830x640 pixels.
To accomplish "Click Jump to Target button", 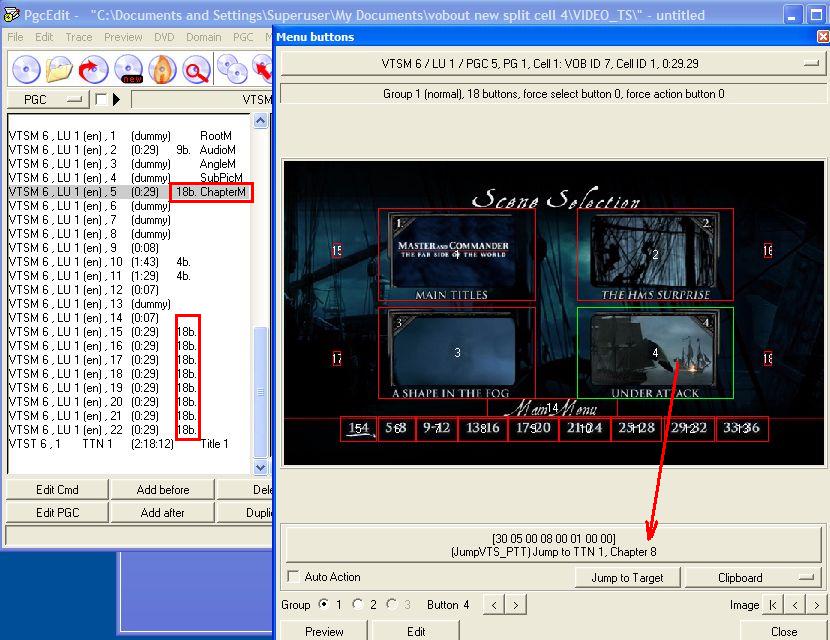I will [x=627, y=578].
